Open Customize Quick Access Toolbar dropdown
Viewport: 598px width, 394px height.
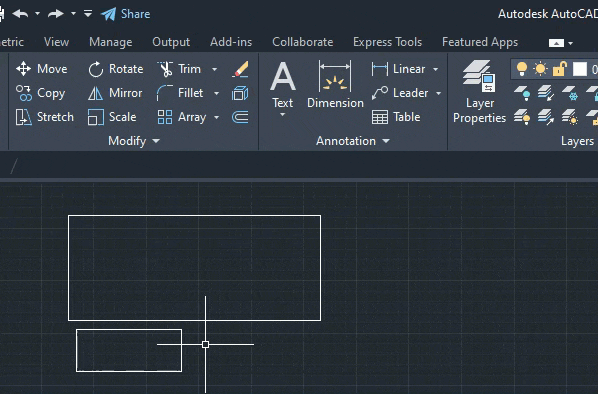[88, 14]
